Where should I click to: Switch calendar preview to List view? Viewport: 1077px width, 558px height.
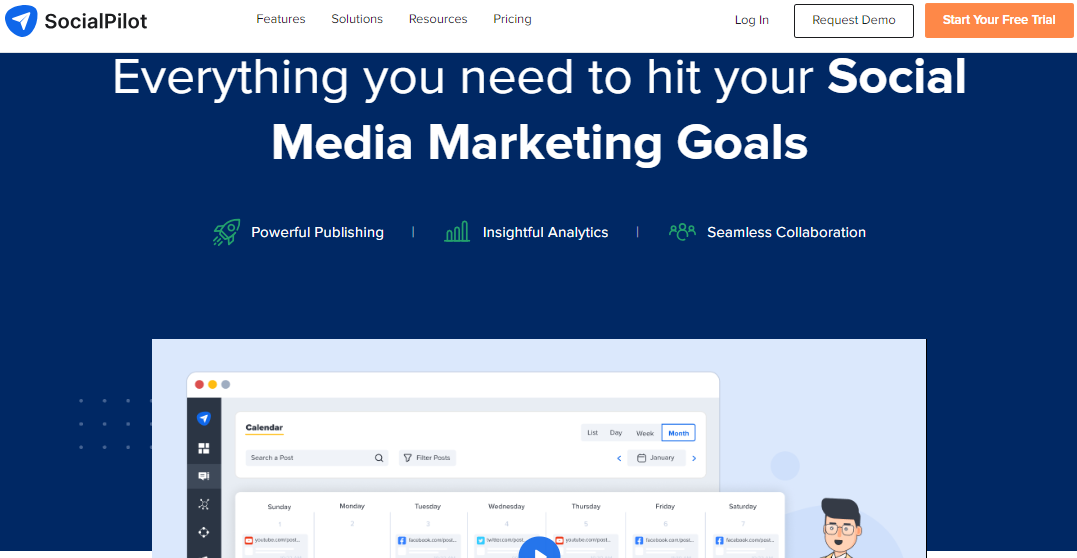pos(592,433)
